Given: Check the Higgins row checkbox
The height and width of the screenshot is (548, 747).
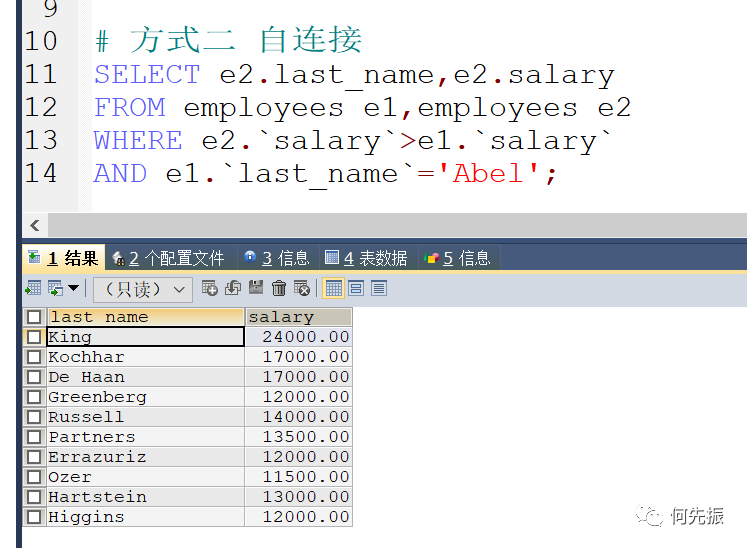Looking at the screenshot, I should pyautogui.click(x=34, y=517).
